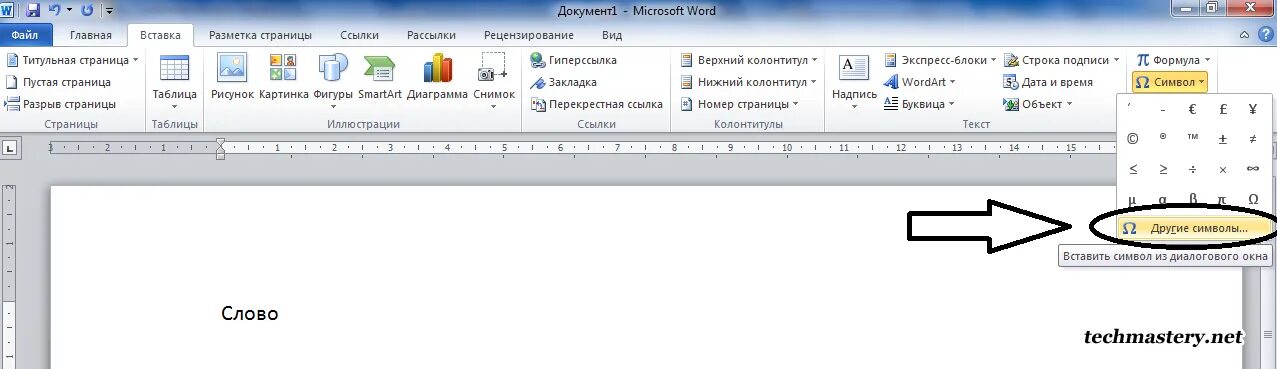Viewport: 1277px width, 369px height.
Task: Insert a Пустая страница
Action: point(58,82)
